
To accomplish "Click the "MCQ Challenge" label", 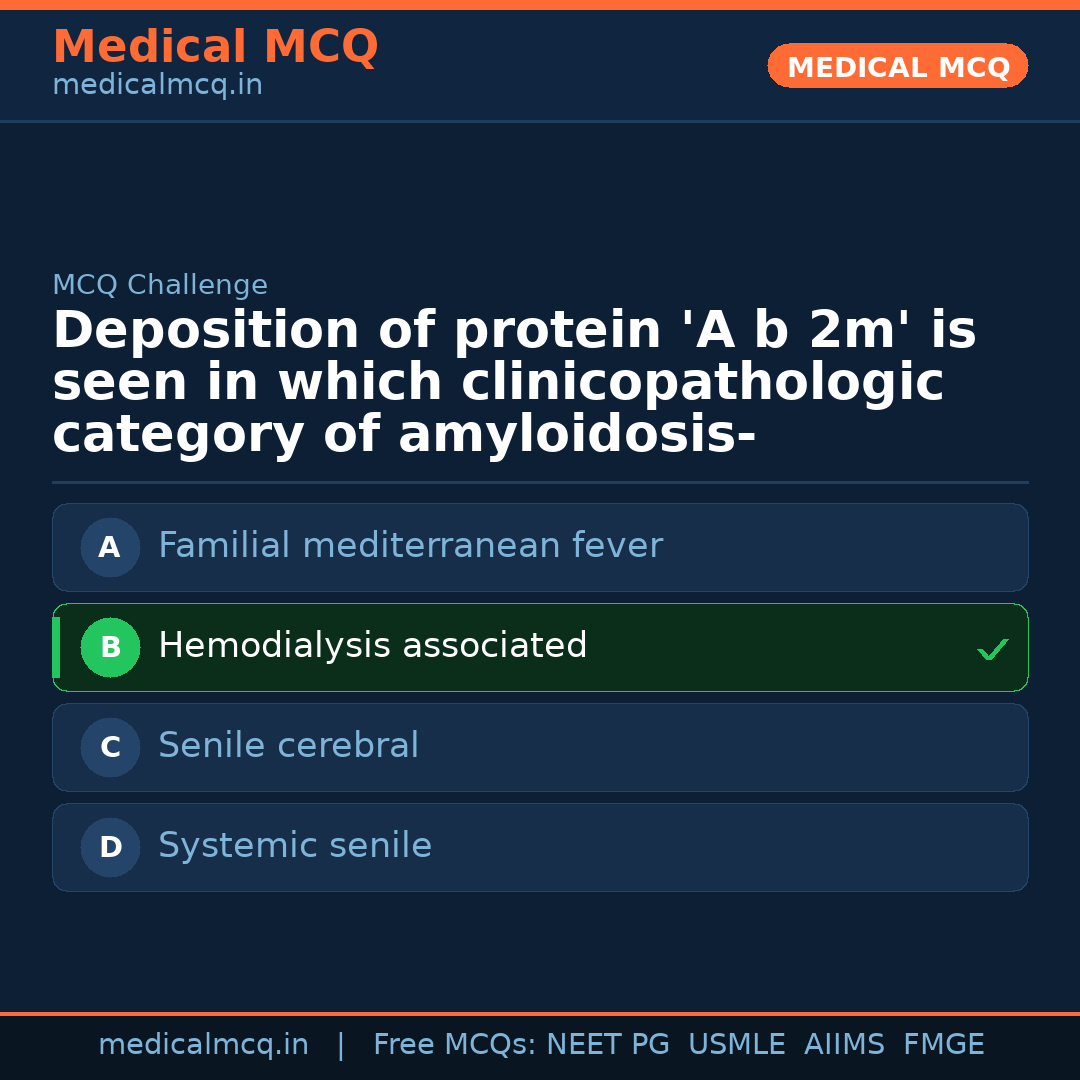I will point(160,285).
